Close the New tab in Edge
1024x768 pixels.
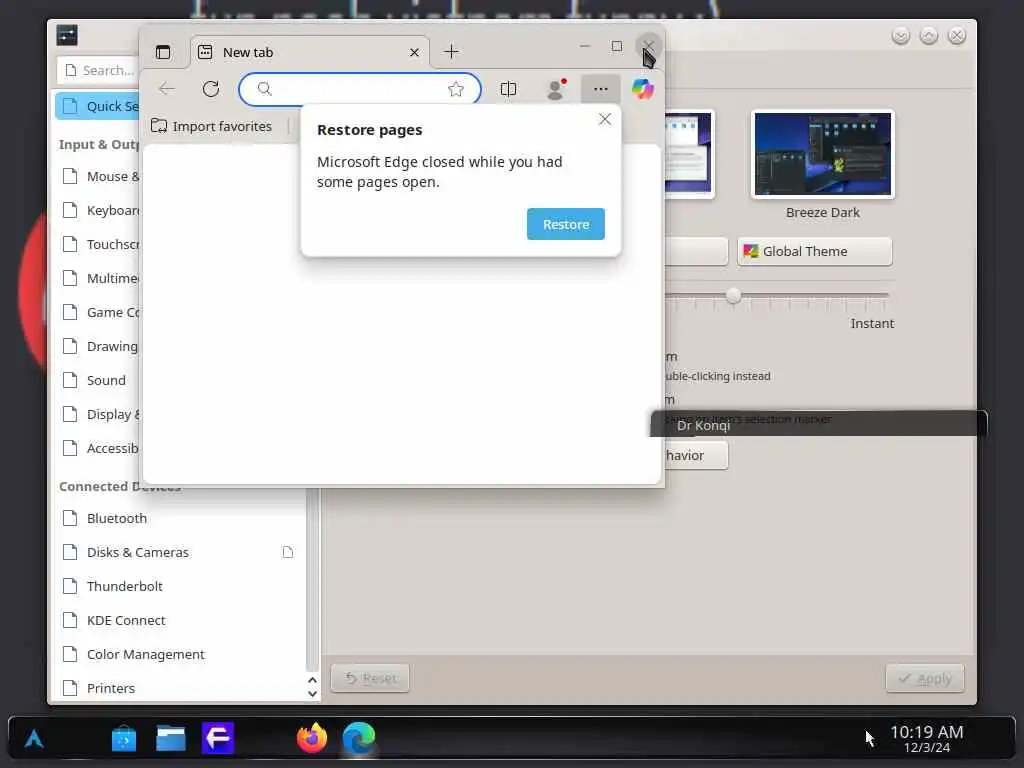coord(414,52)
